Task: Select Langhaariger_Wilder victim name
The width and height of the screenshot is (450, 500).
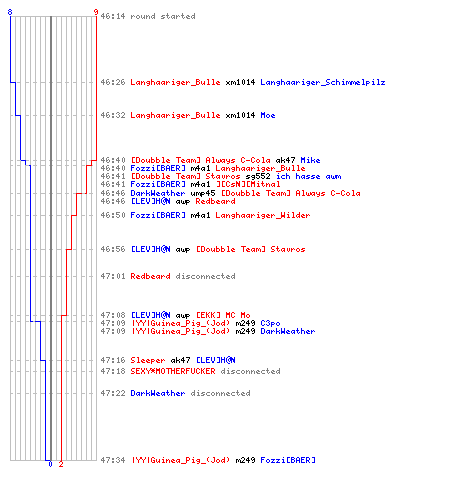Action: (263, 215)
